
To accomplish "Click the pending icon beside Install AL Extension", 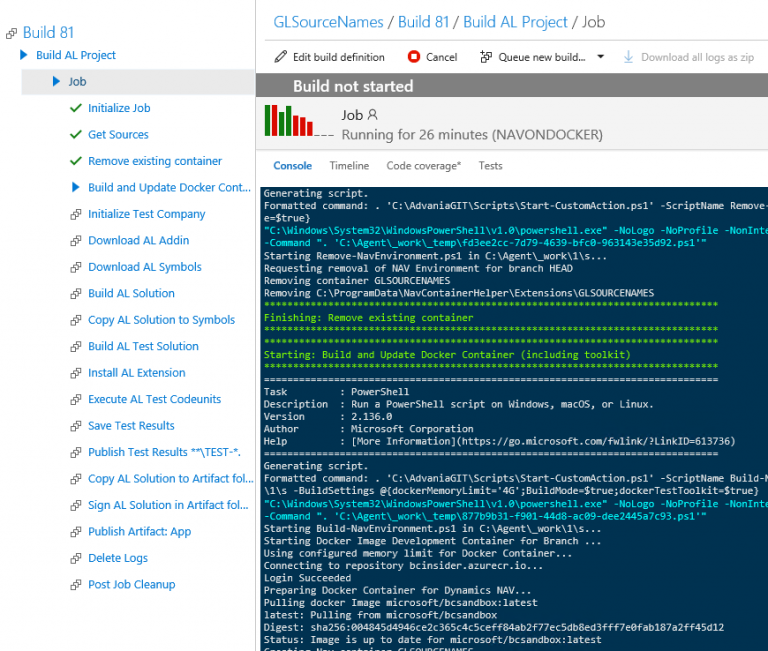I will pos(75,373).
